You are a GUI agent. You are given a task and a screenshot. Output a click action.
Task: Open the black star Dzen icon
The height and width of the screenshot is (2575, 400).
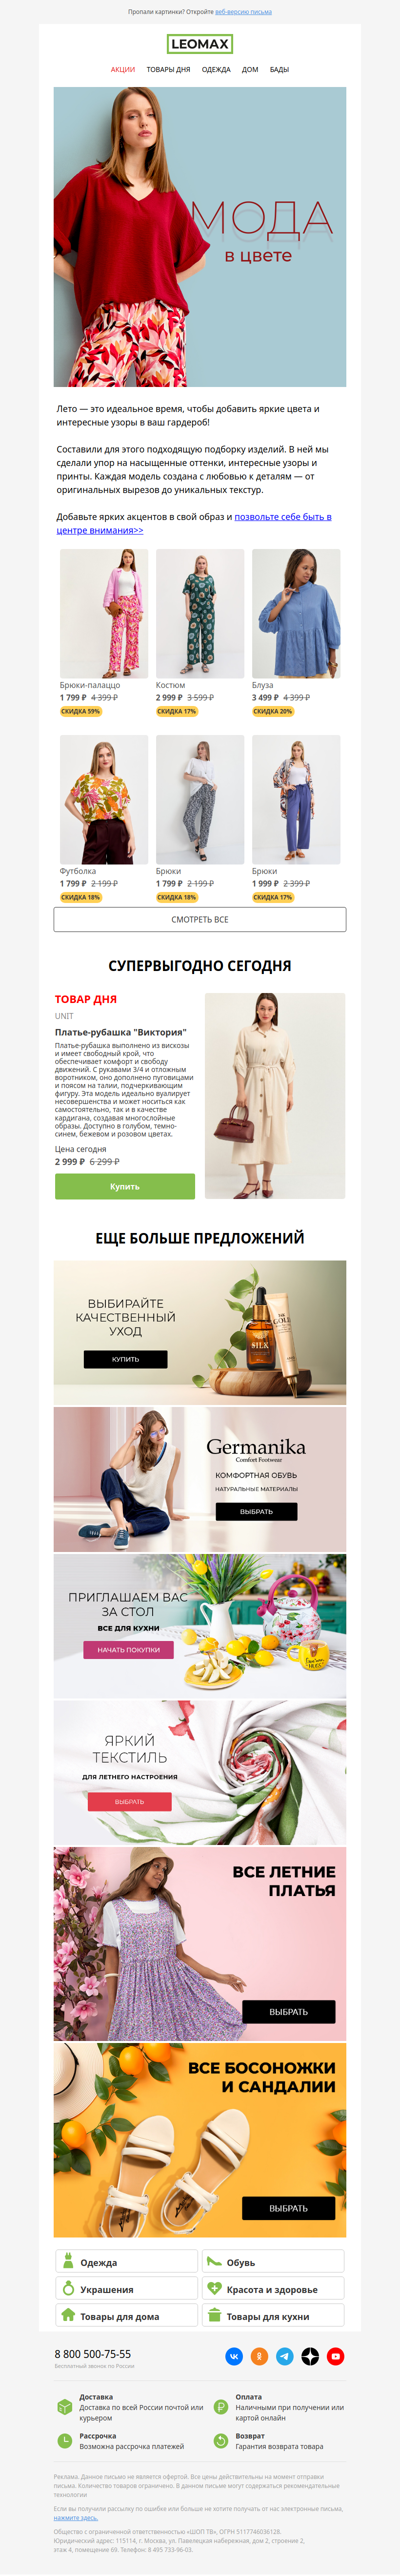tap(310, 2357)
